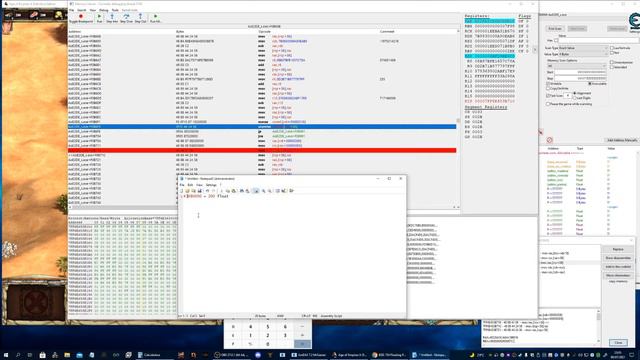
Task: Open Age of Empires II taskbar item
Action: pos(350,355)
